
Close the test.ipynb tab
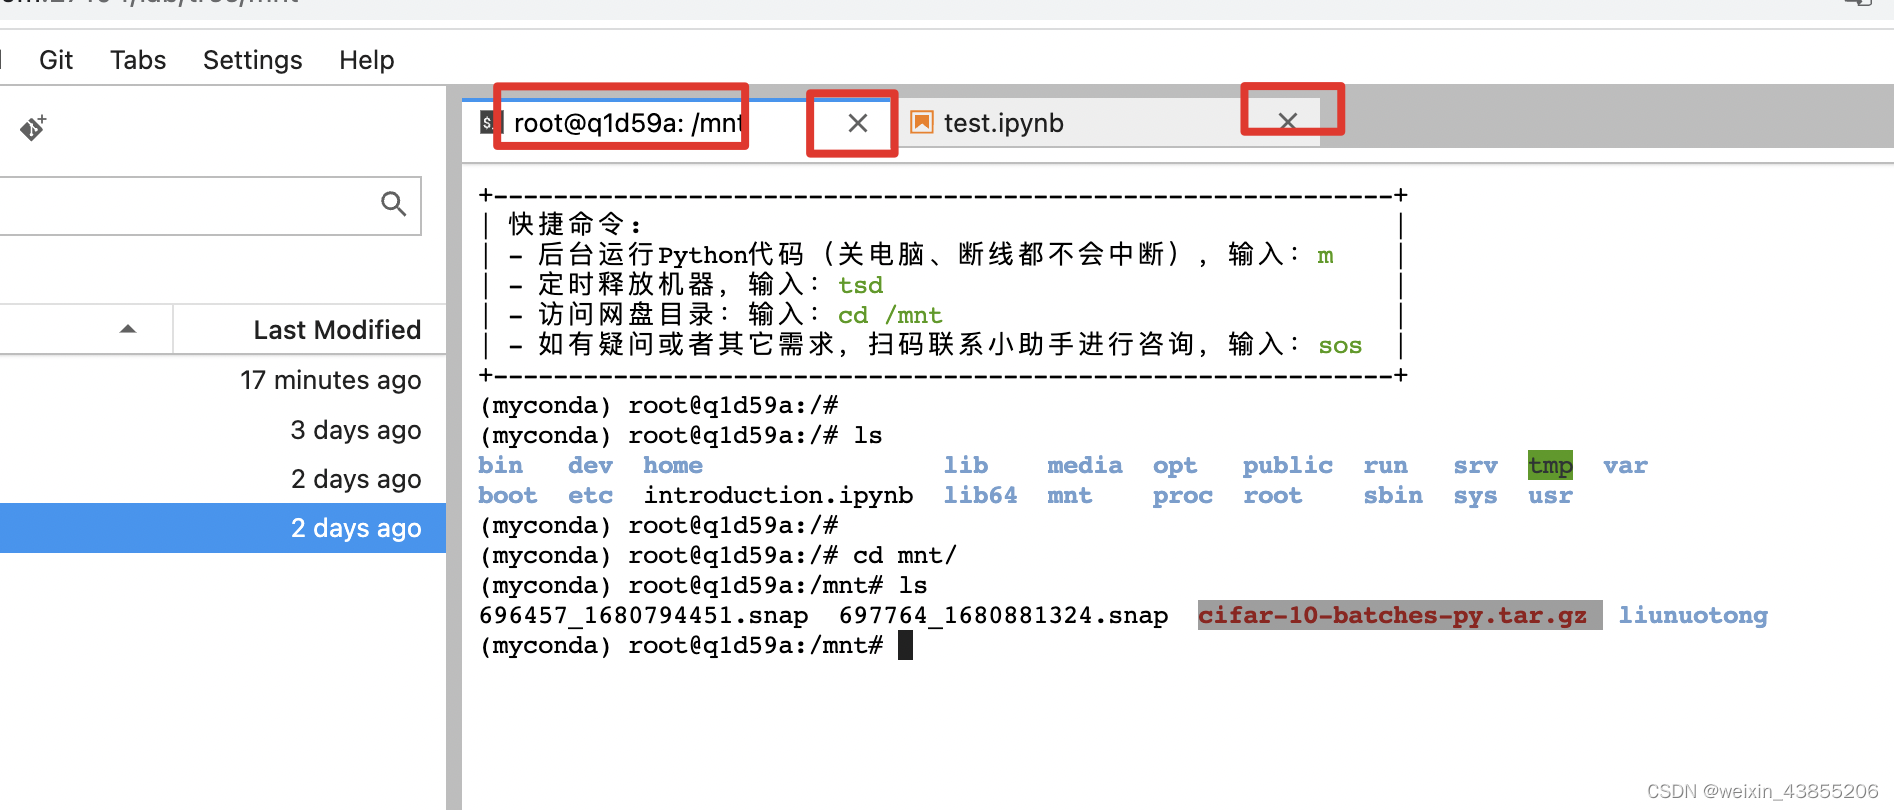[1287, 121]
